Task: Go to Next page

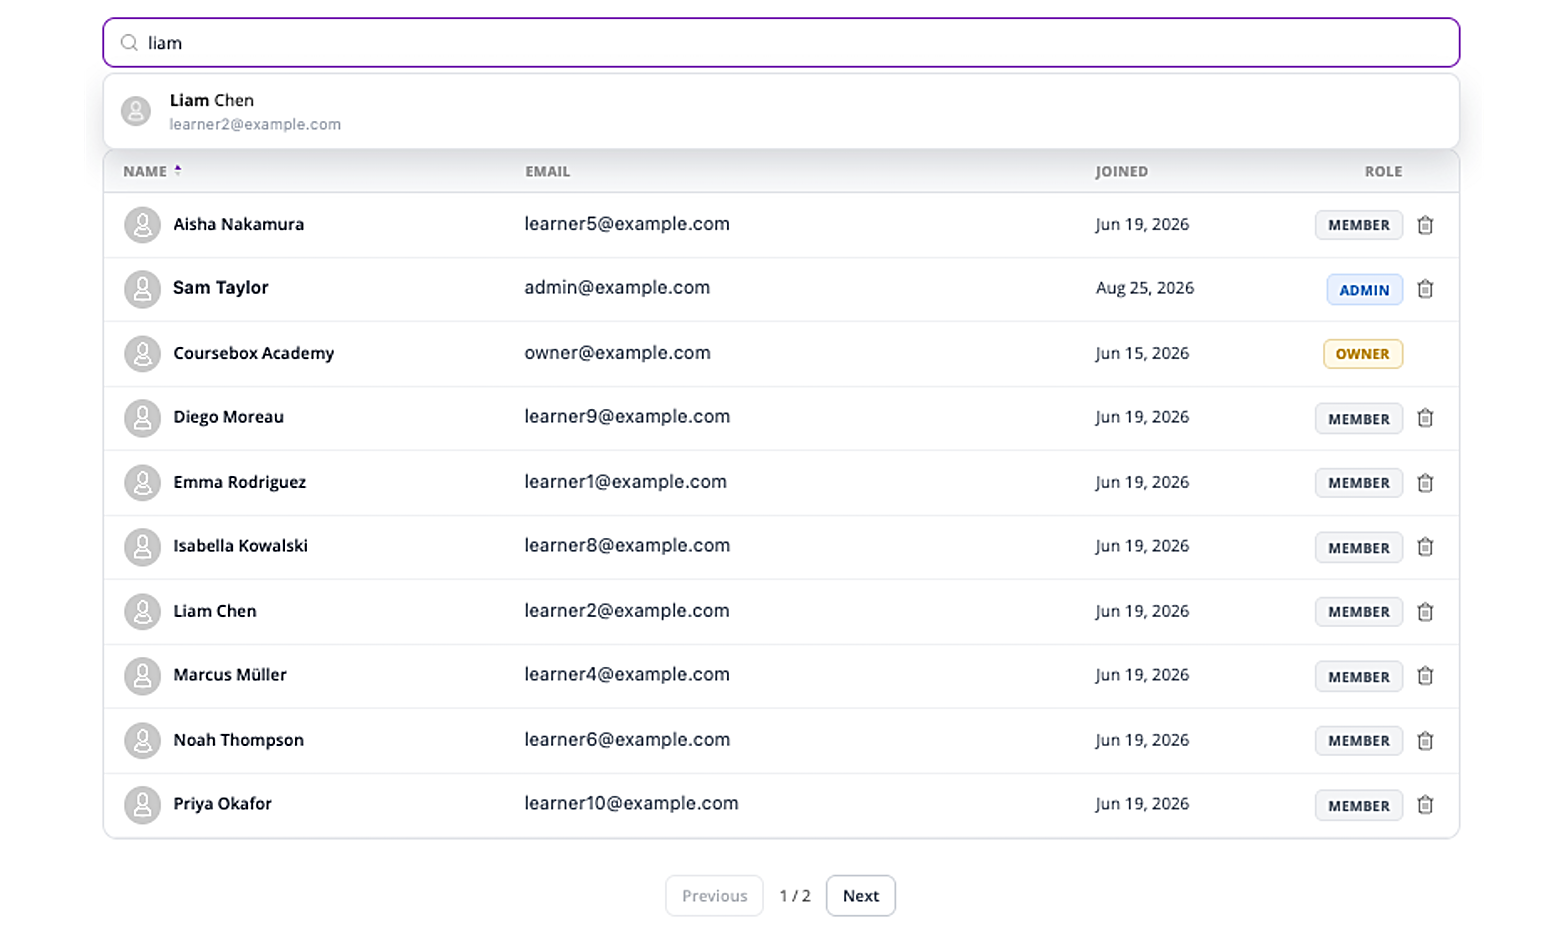Action: tap(861, 896)
